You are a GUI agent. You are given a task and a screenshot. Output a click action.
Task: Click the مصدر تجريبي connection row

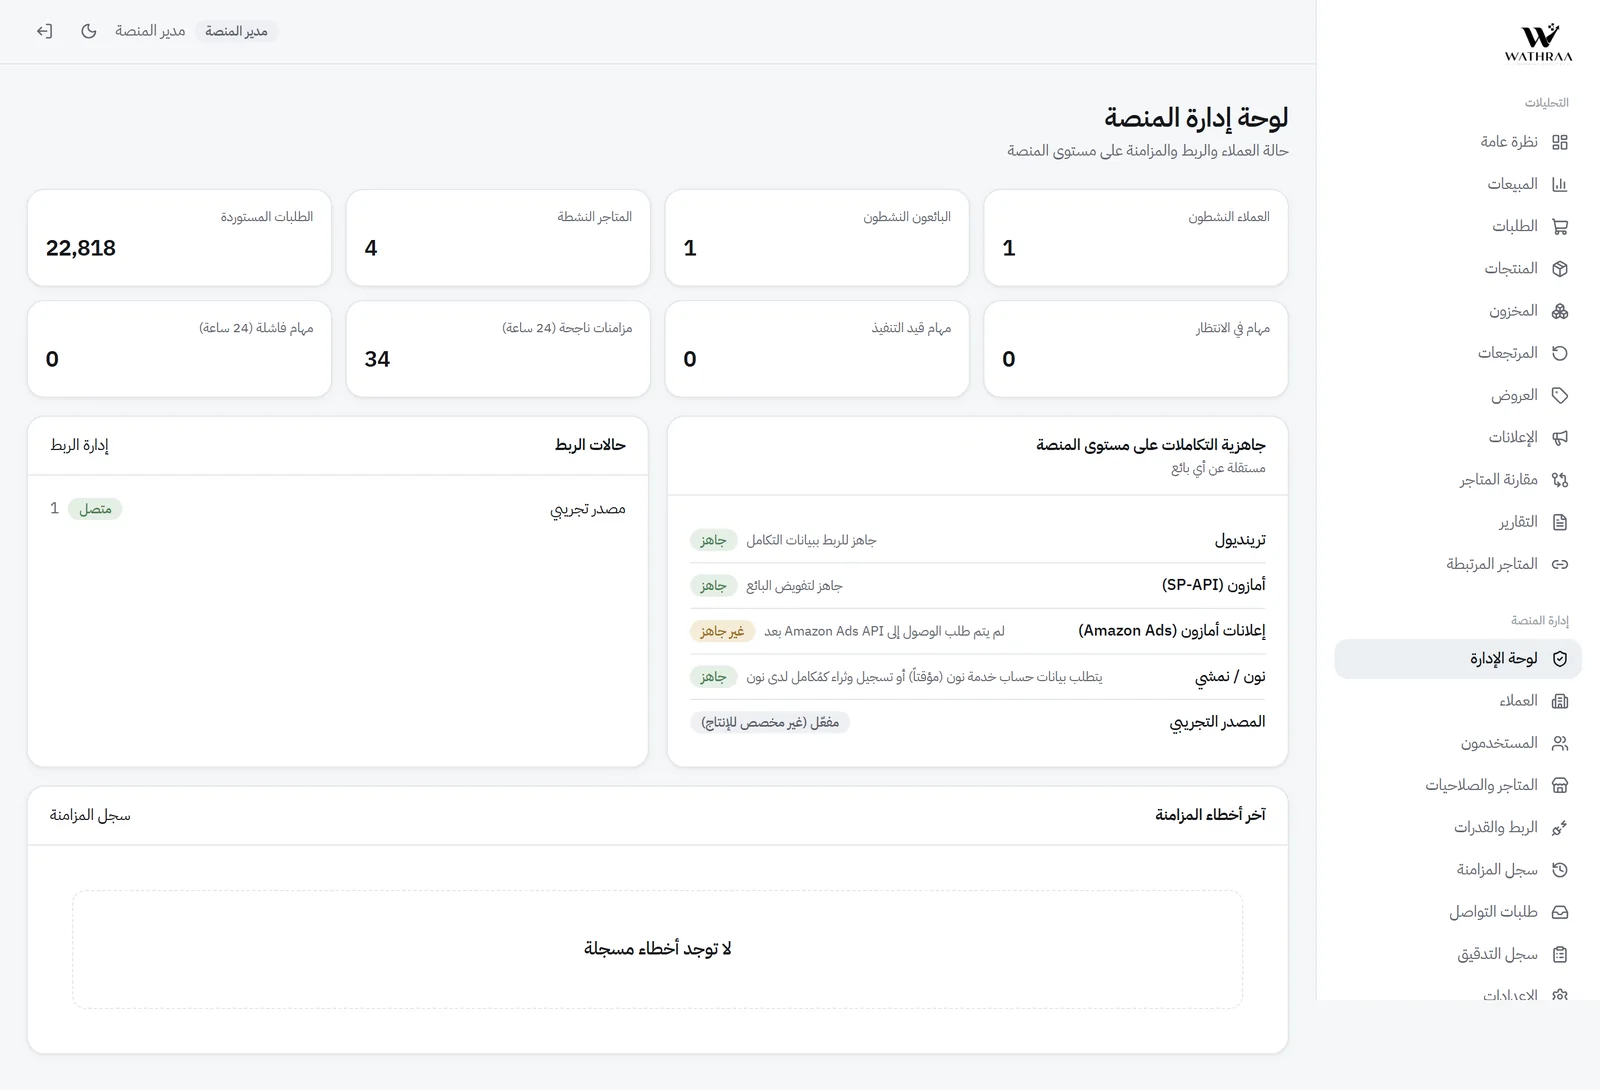tap(338, 509)
